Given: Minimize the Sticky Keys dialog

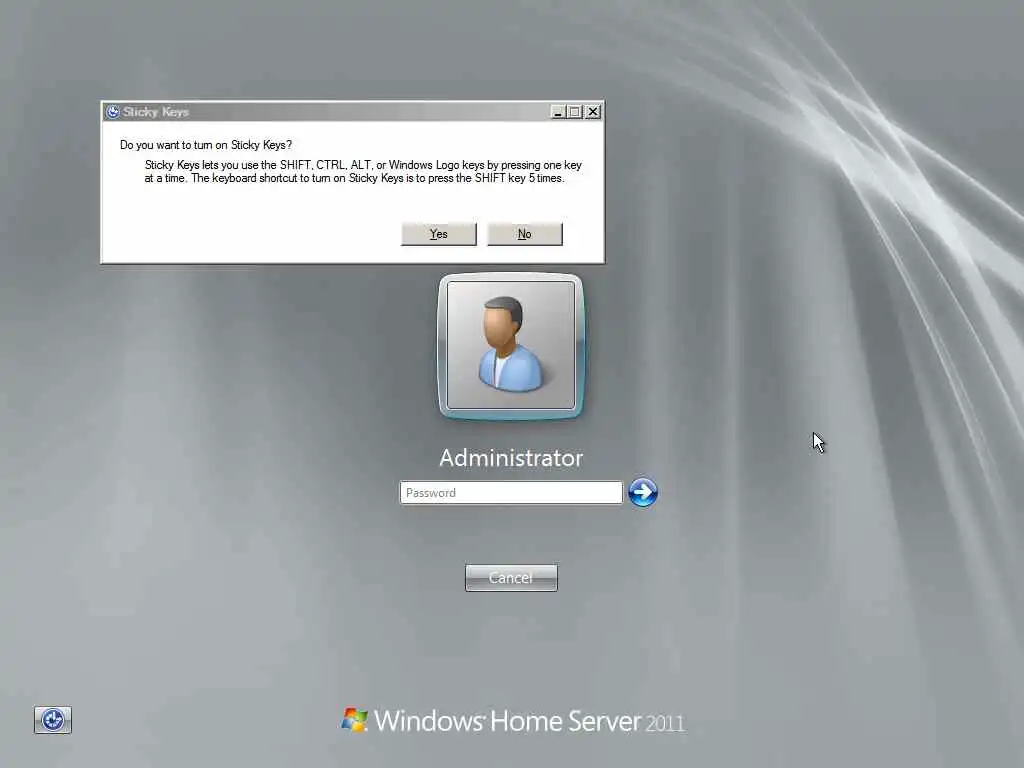Looking at the screenshot, I should [558, 112].
